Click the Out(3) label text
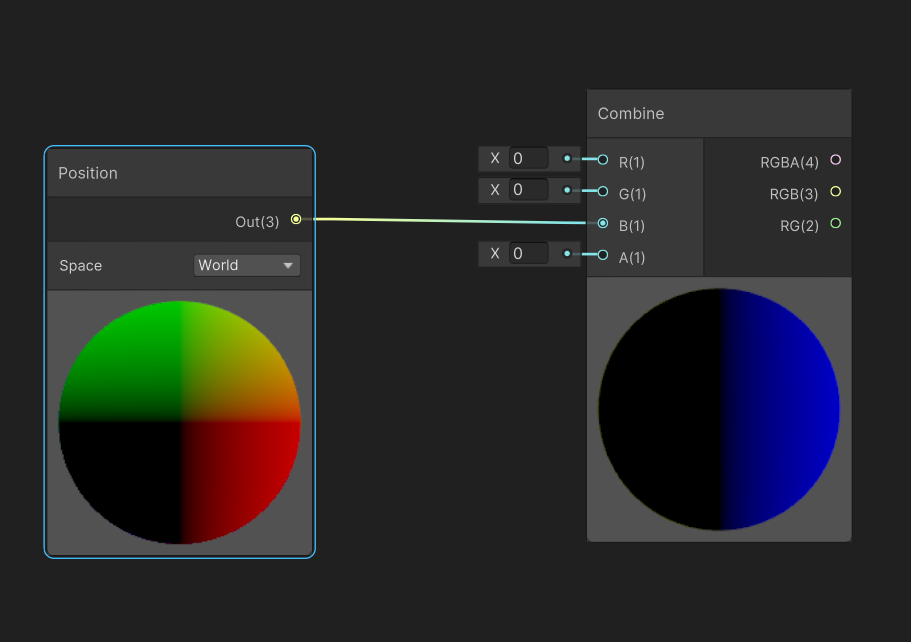The width and height of the screenshot is (911, 642). click(x=257, y=222)
